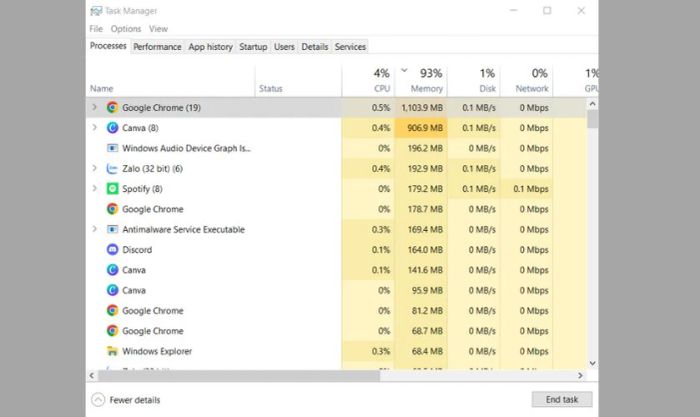
Task: Click the Chrome icon in the 68.7 MB row
Action: pos(112,331)
